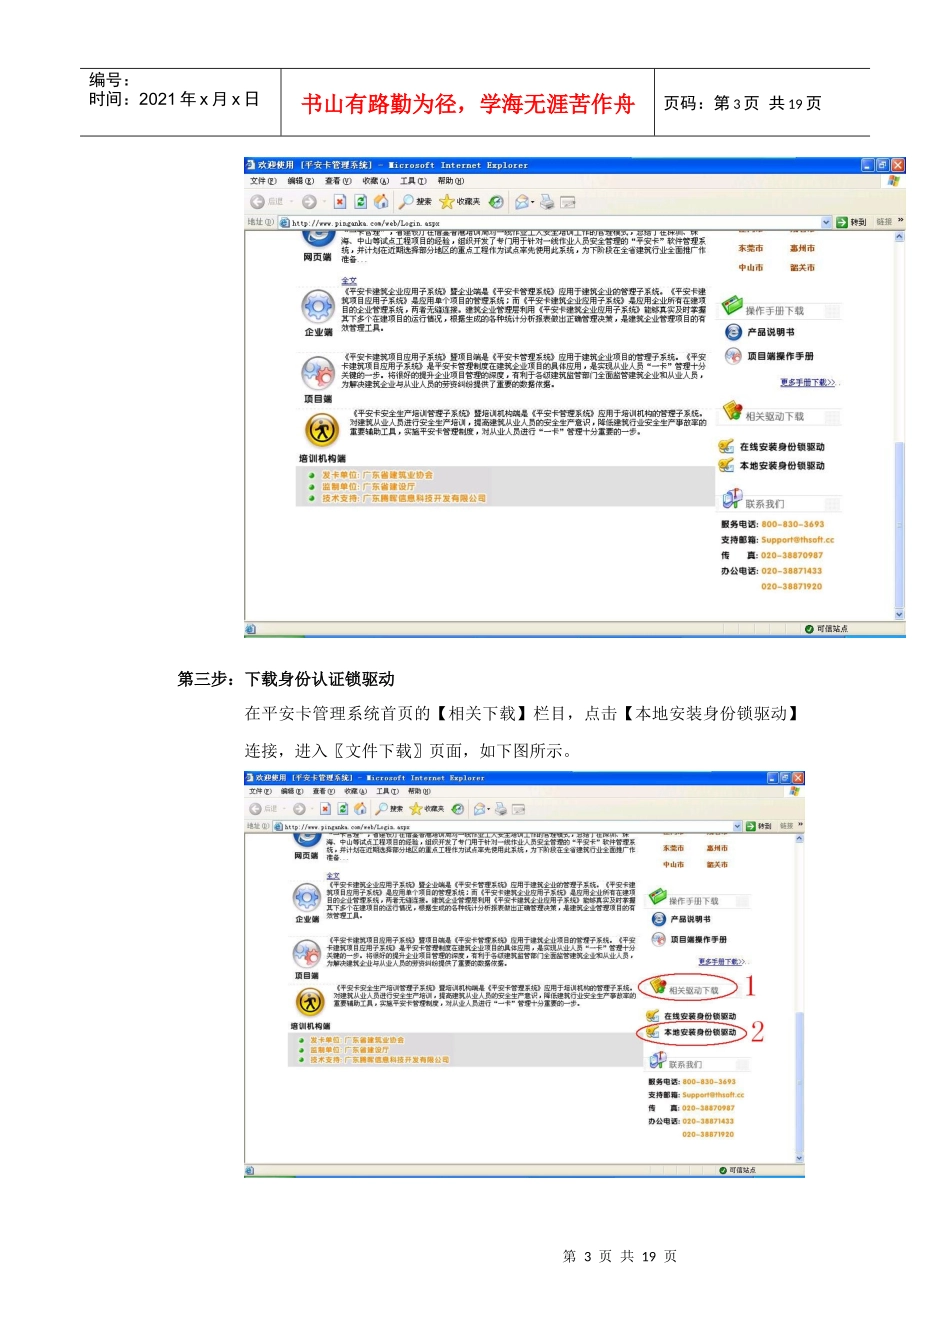Click 转到 Go button in first browser screenshot

852,222
